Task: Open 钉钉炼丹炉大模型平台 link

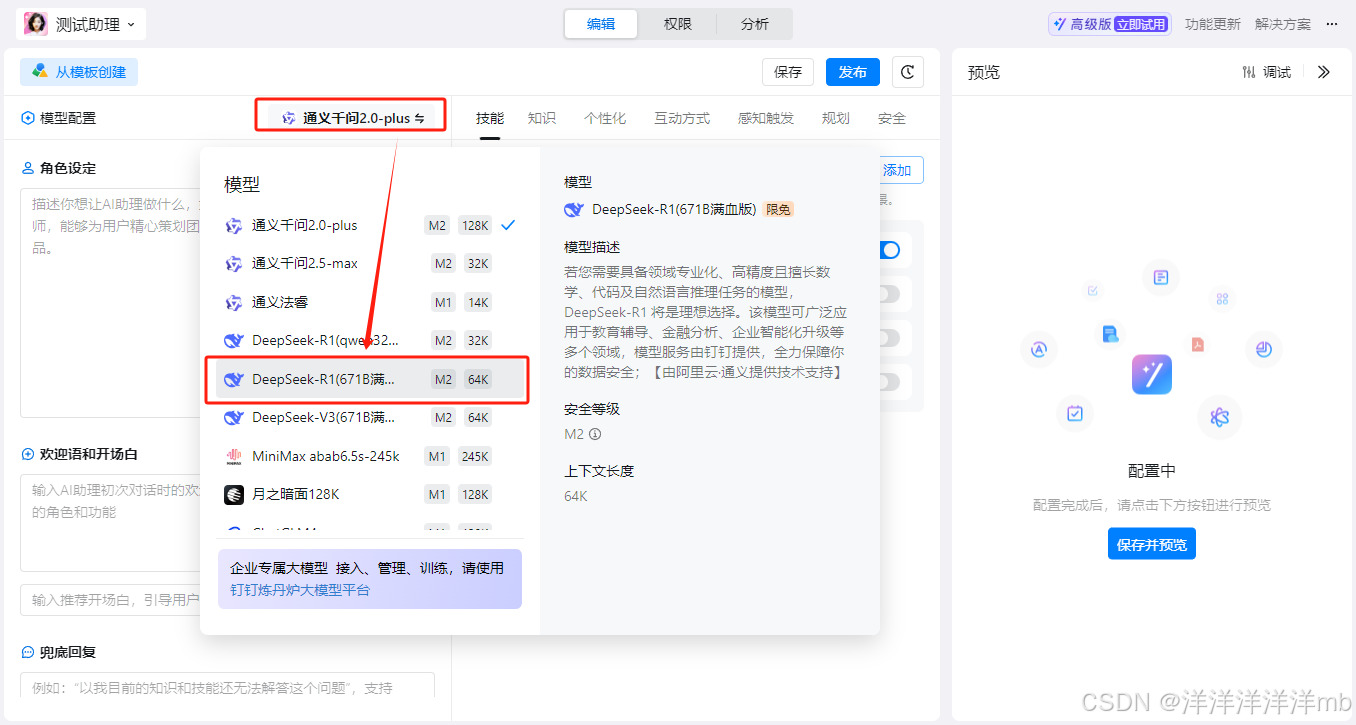Action: pyautogui.click(x=300, y=590)
